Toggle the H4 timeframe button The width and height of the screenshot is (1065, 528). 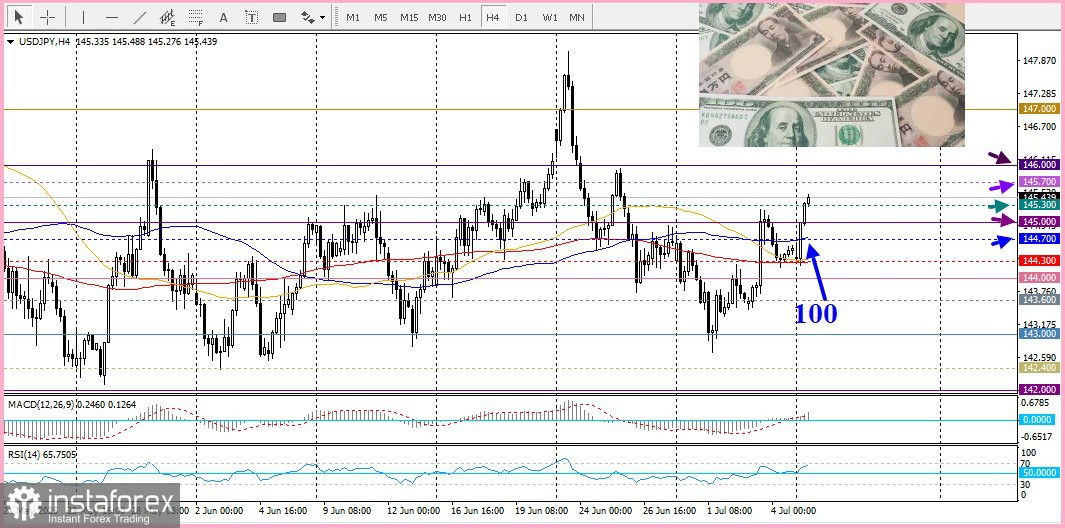[492, 17]
